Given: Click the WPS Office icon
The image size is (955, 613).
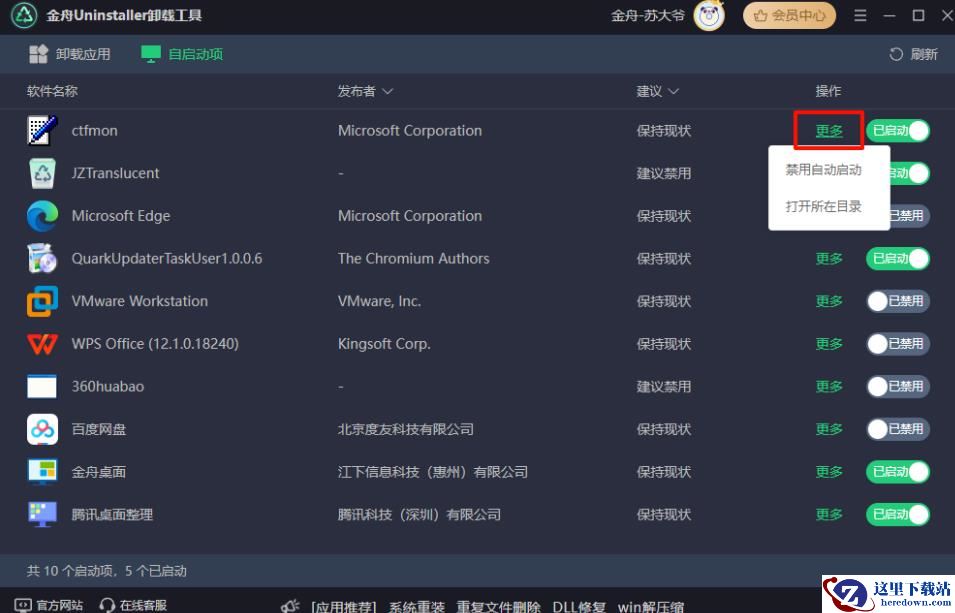Looking at the screenshot, I should [x=42, y=344].
